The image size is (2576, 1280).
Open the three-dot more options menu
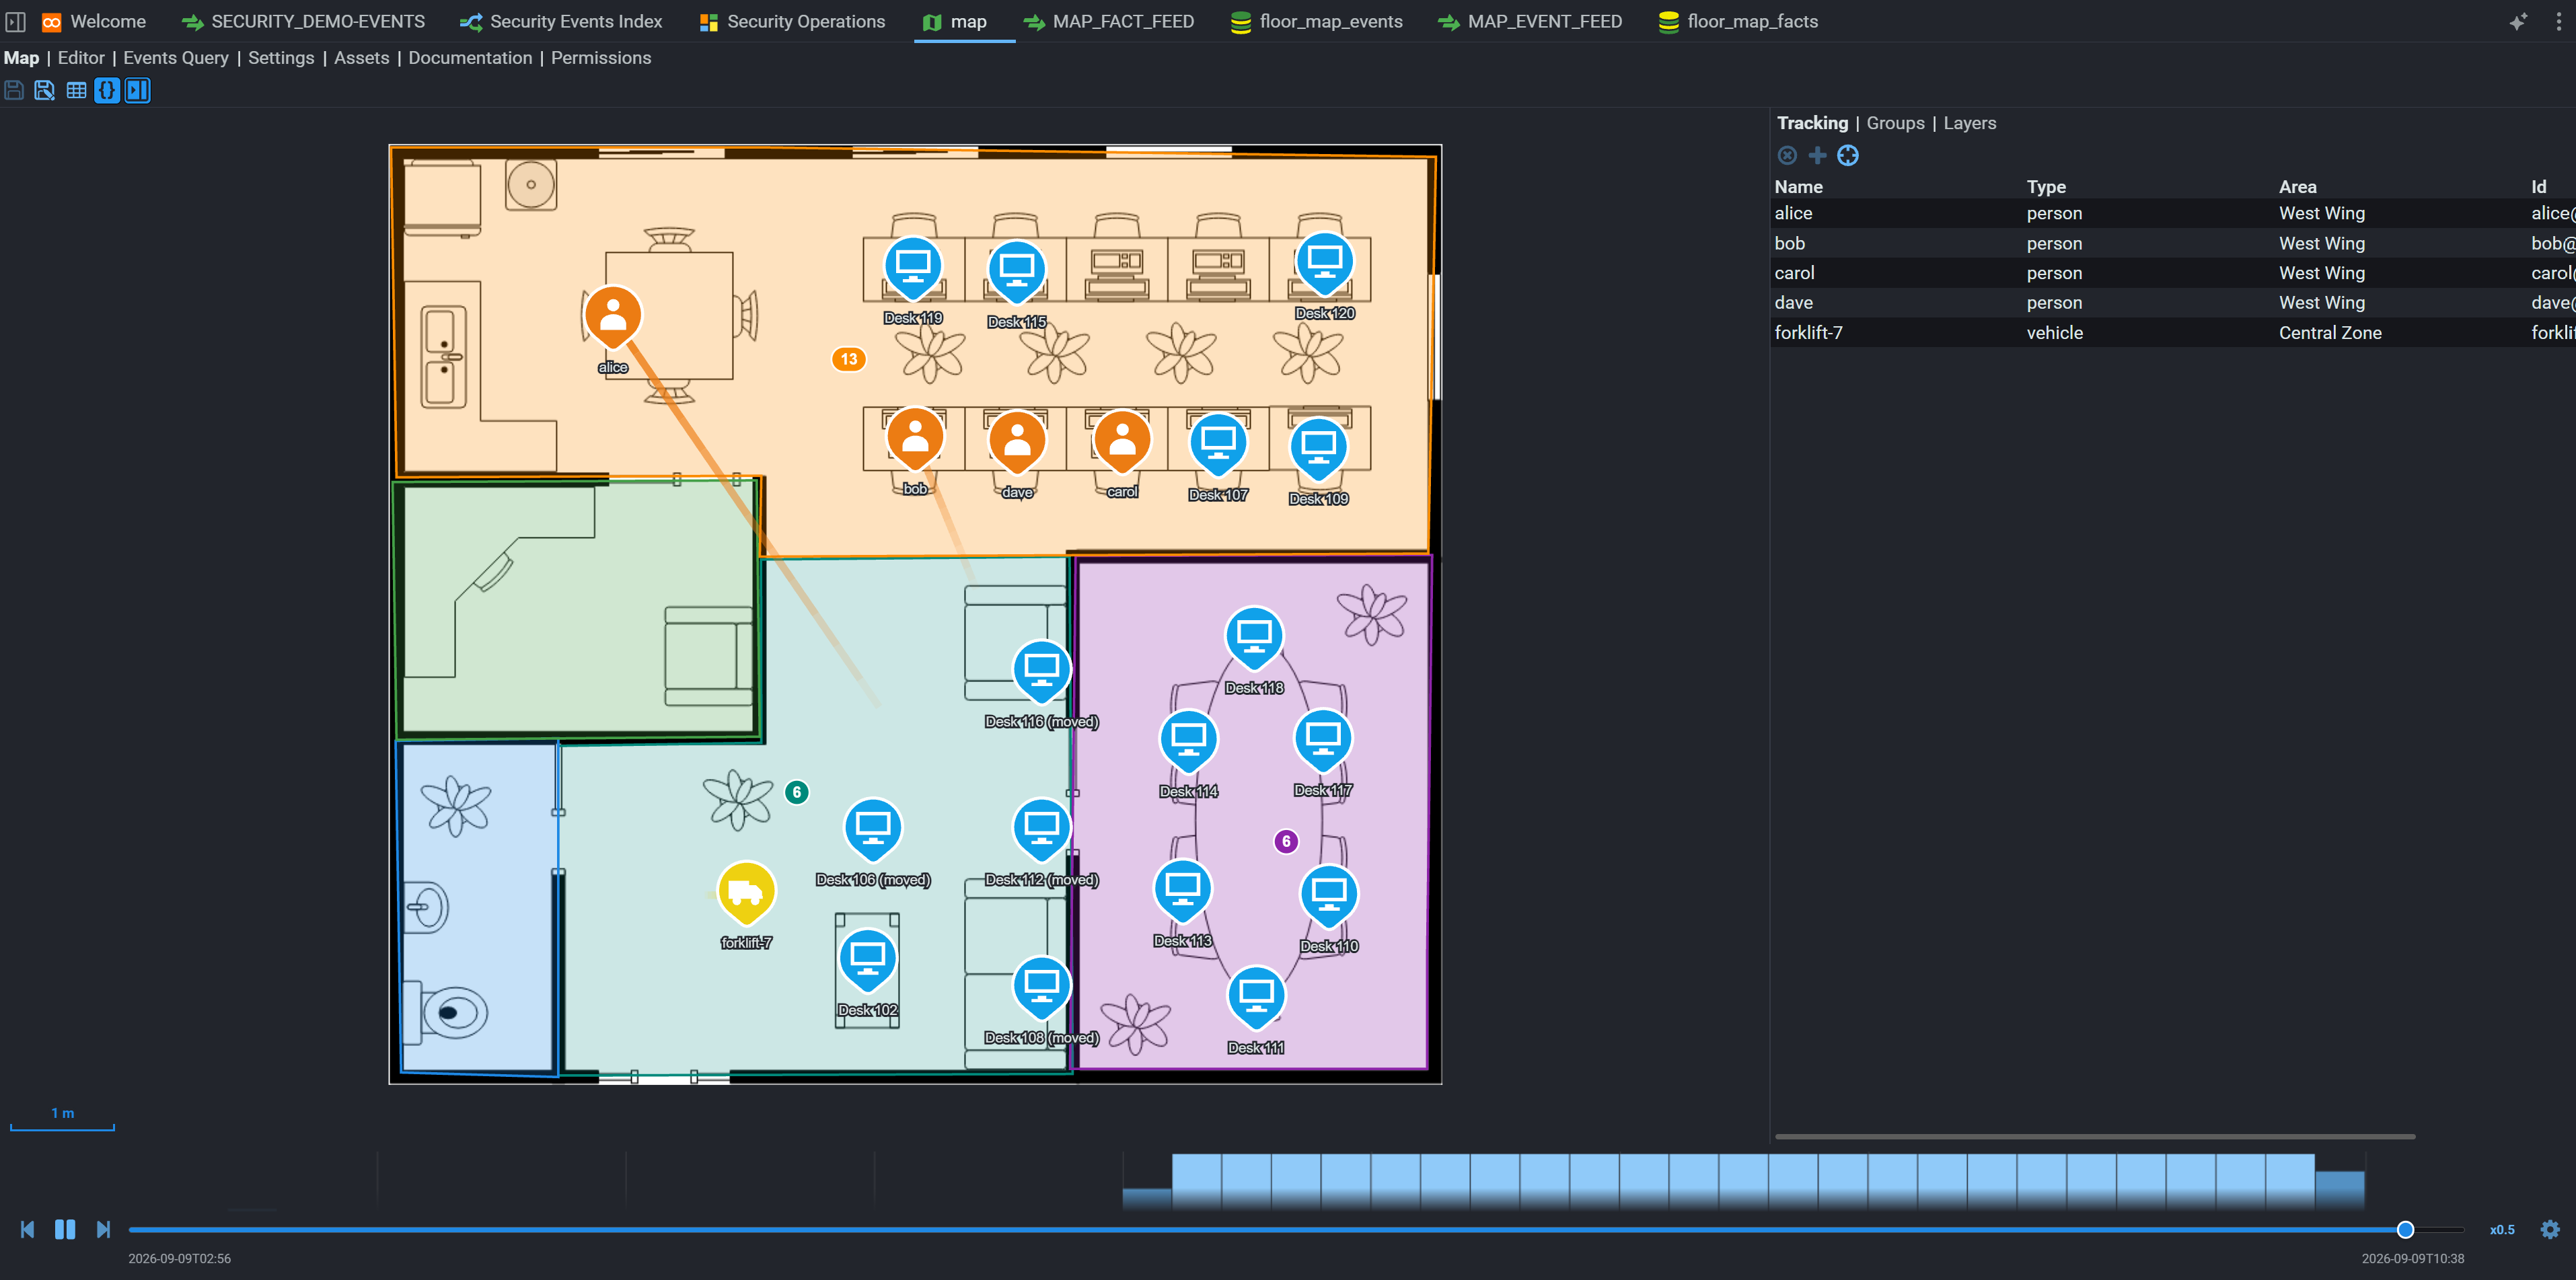pyautogui.click(x=2559, y=21)
